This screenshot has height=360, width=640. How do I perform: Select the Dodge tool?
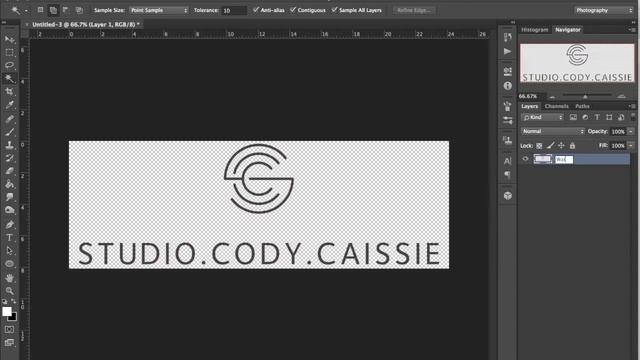point(9,210)
